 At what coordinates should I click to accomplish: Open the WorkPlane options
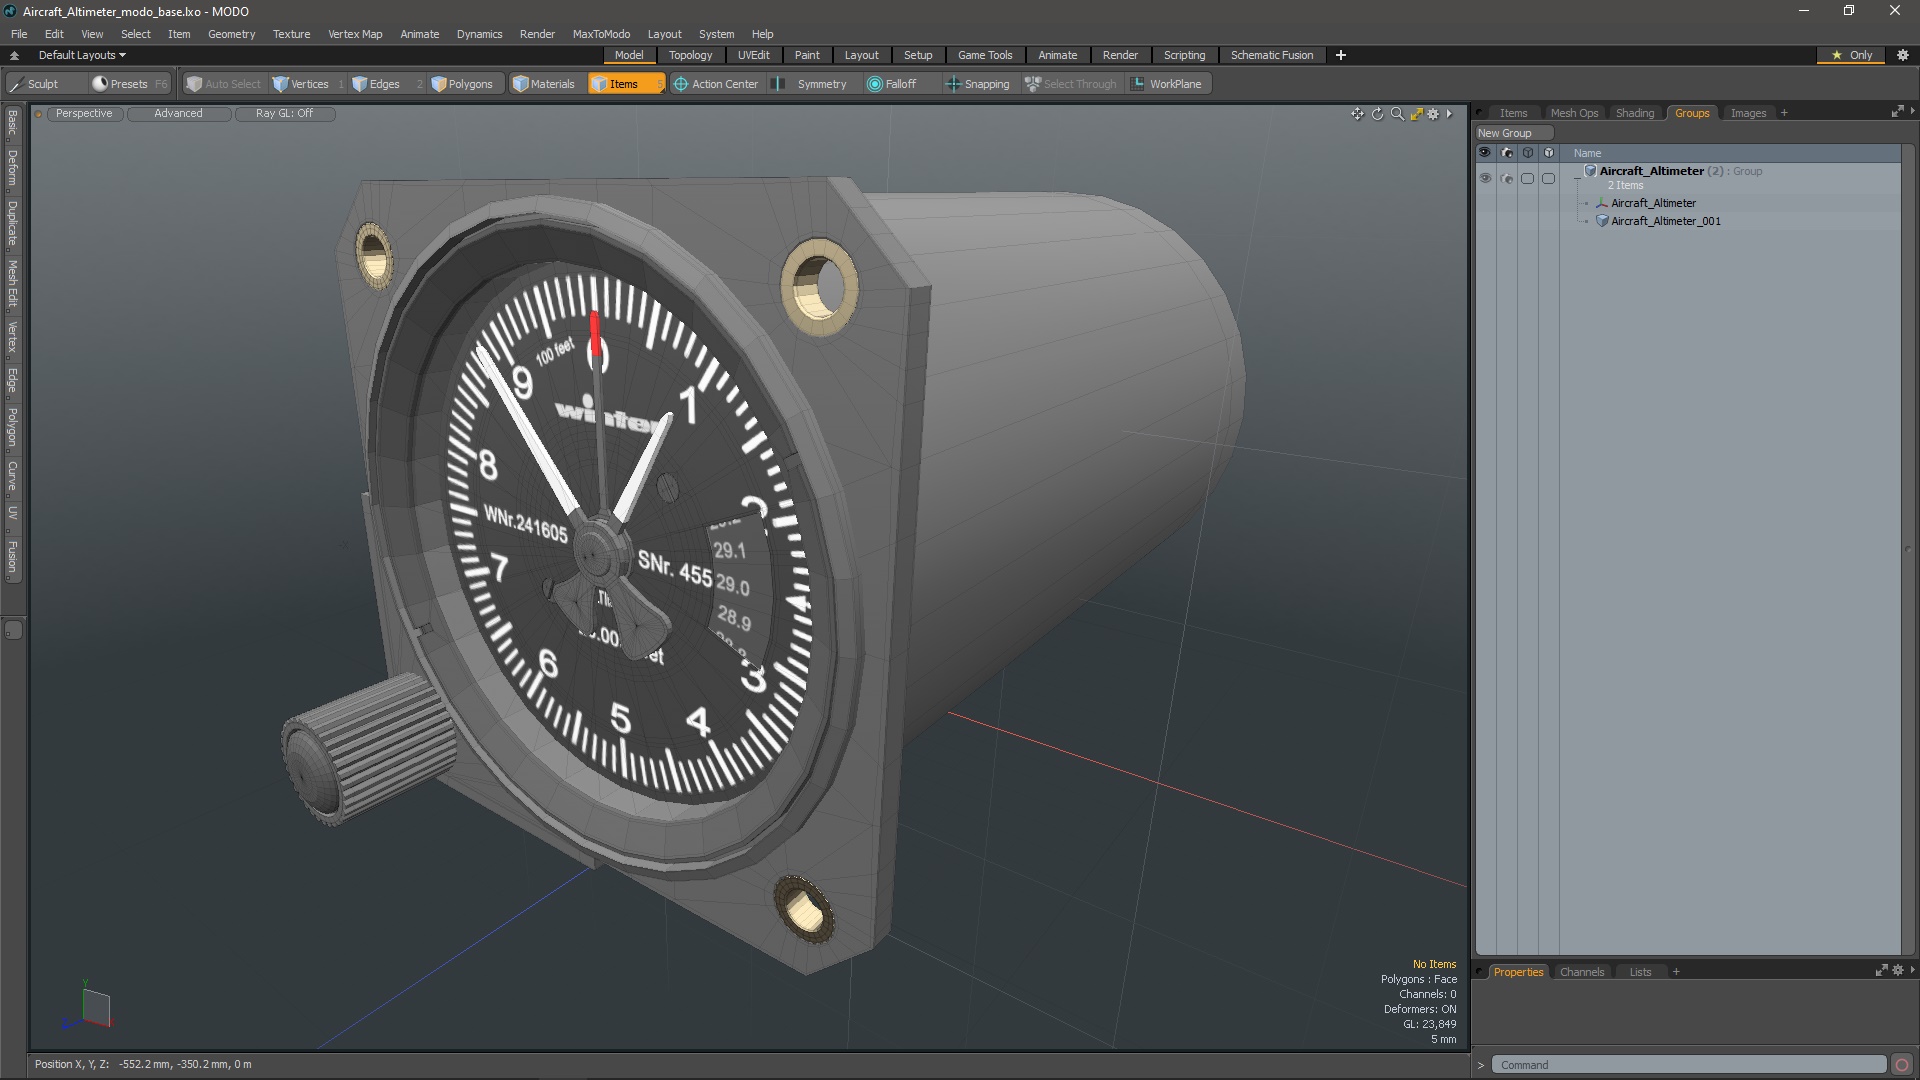click(1167, 84)
